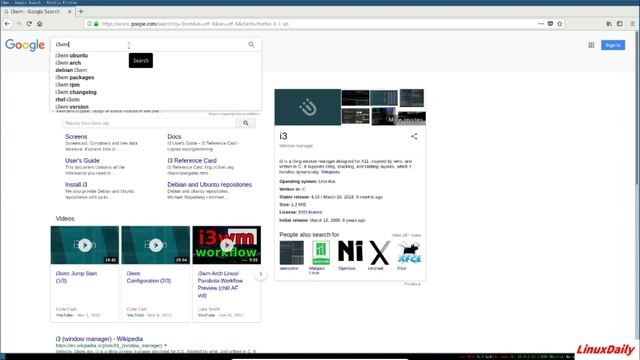Save page to Pocket icon
Viewport: 640px width, 360px height.
[x=550, y=24]
